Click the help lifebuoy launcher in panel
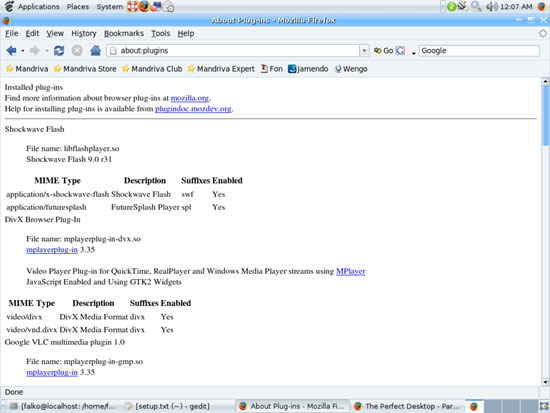Screen dimensions: 550x413 pyautogui.click(x=132, y=7)
